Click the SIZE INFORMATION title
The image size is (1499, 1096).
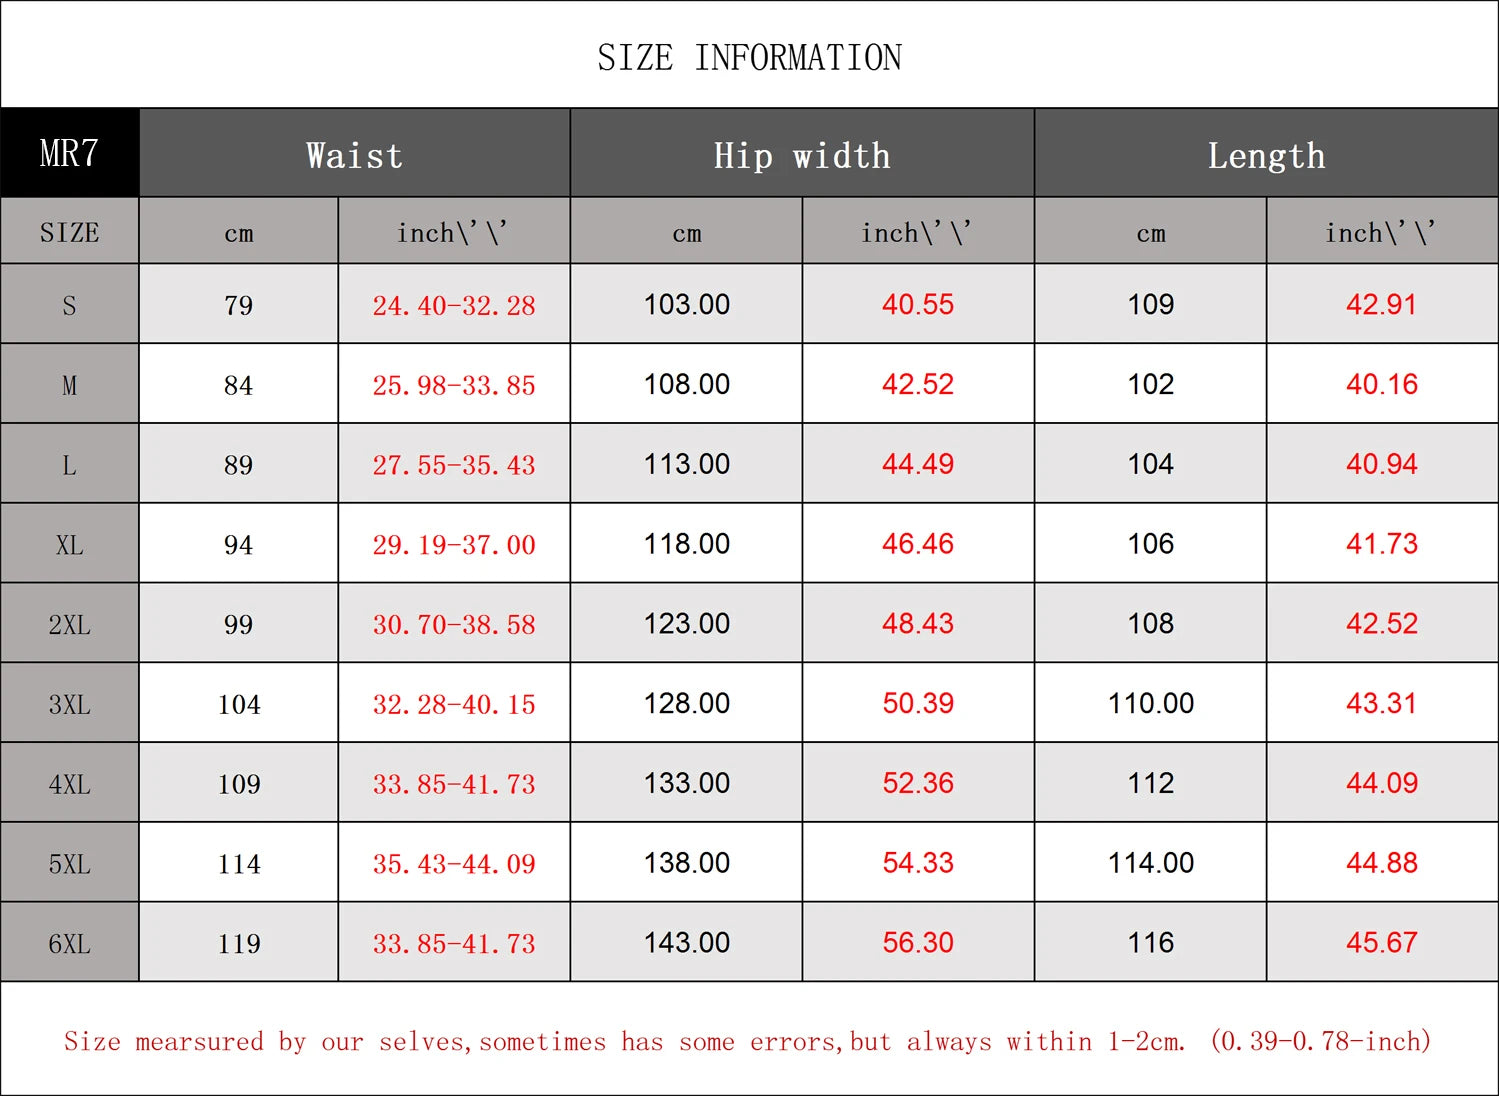click(749, 58)
